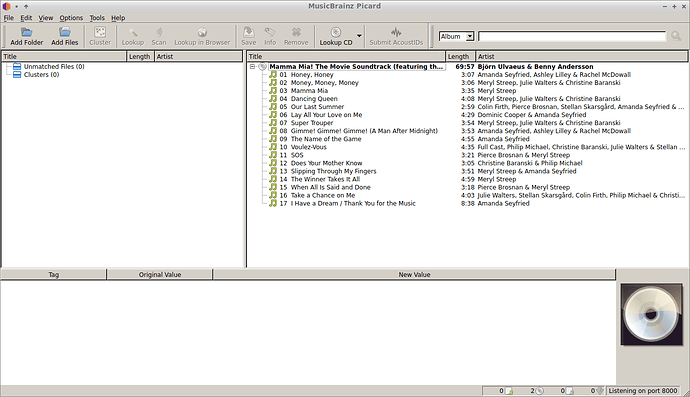Click the Cluster toolbar icon
Image resolution: width=690 pixels, height=397 pixels.
pos(100,32)
